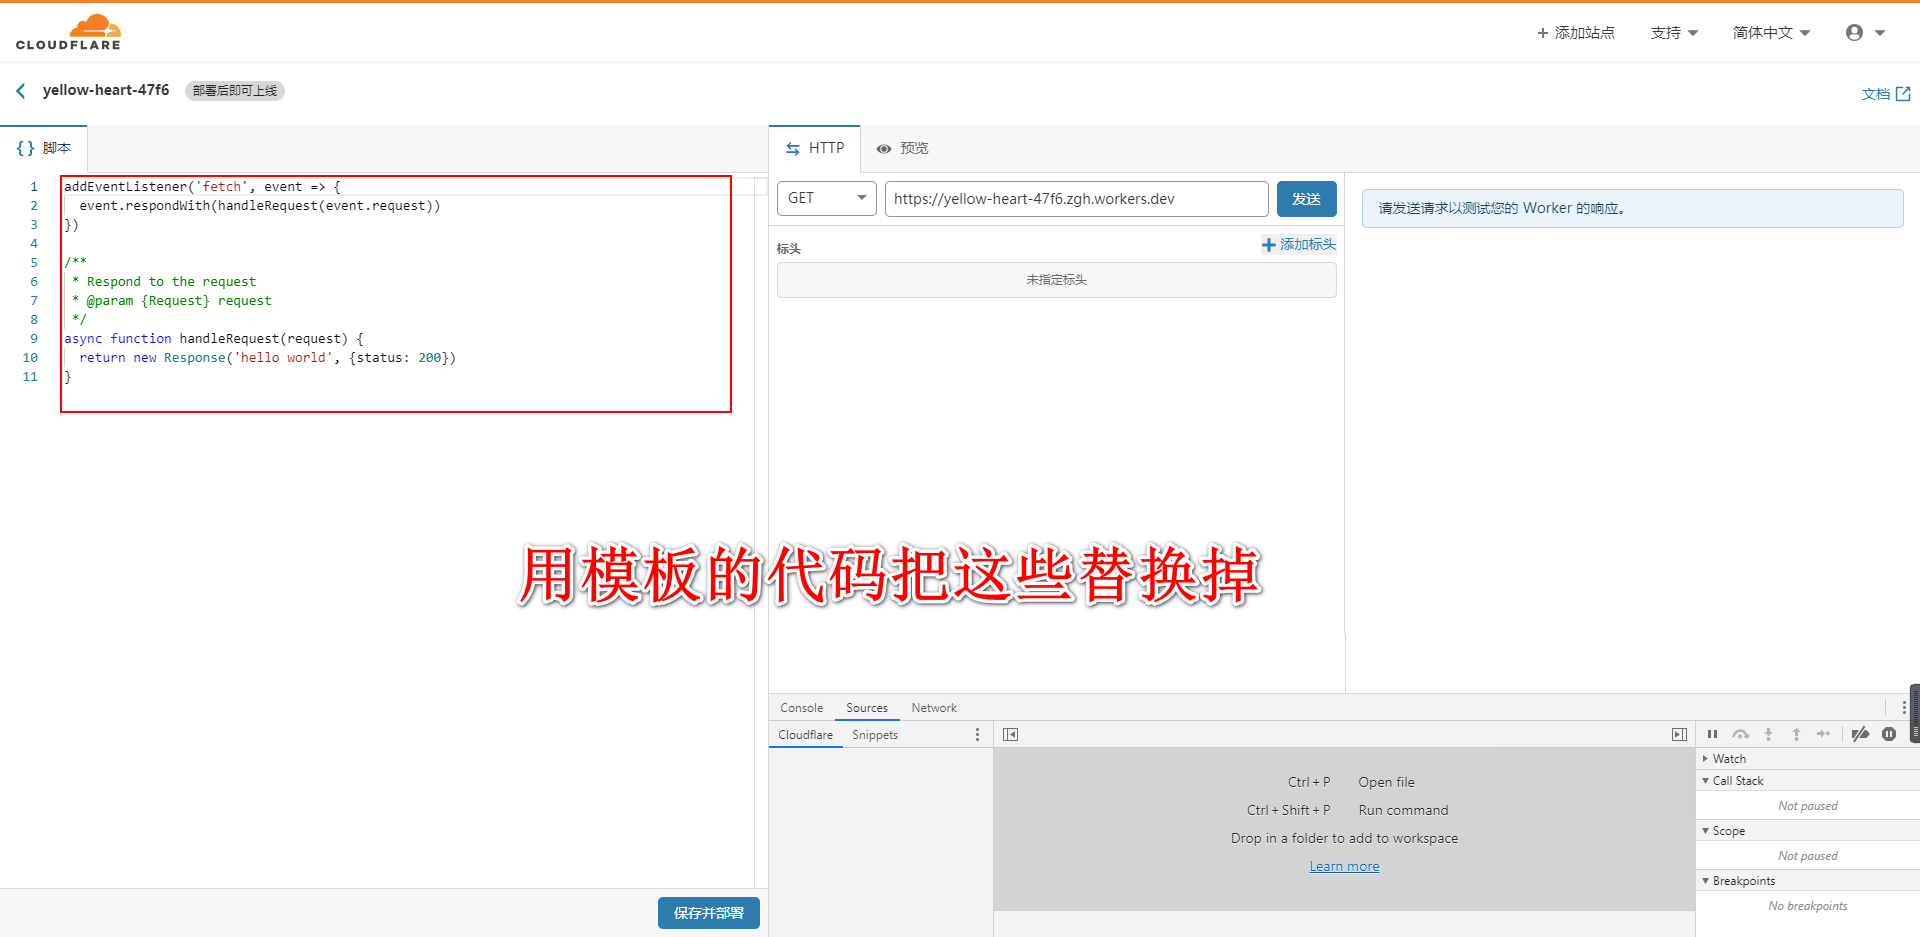Select the 脚本 script tab
This screenshot has height=937, width=1920.
point(44,148)
